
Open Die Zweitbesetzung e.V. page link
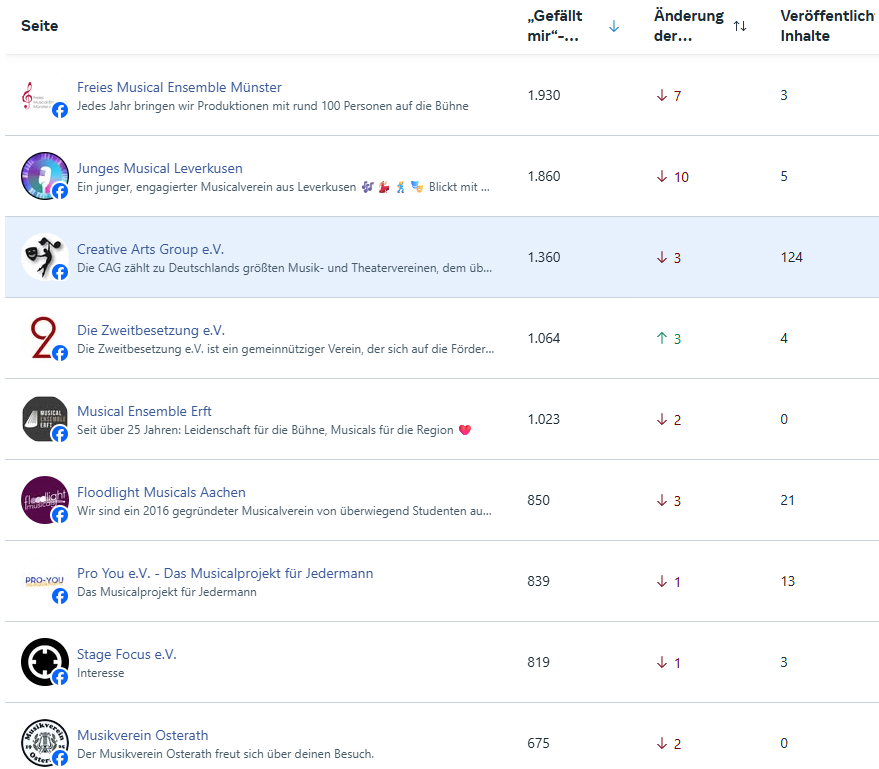(151, 330)
